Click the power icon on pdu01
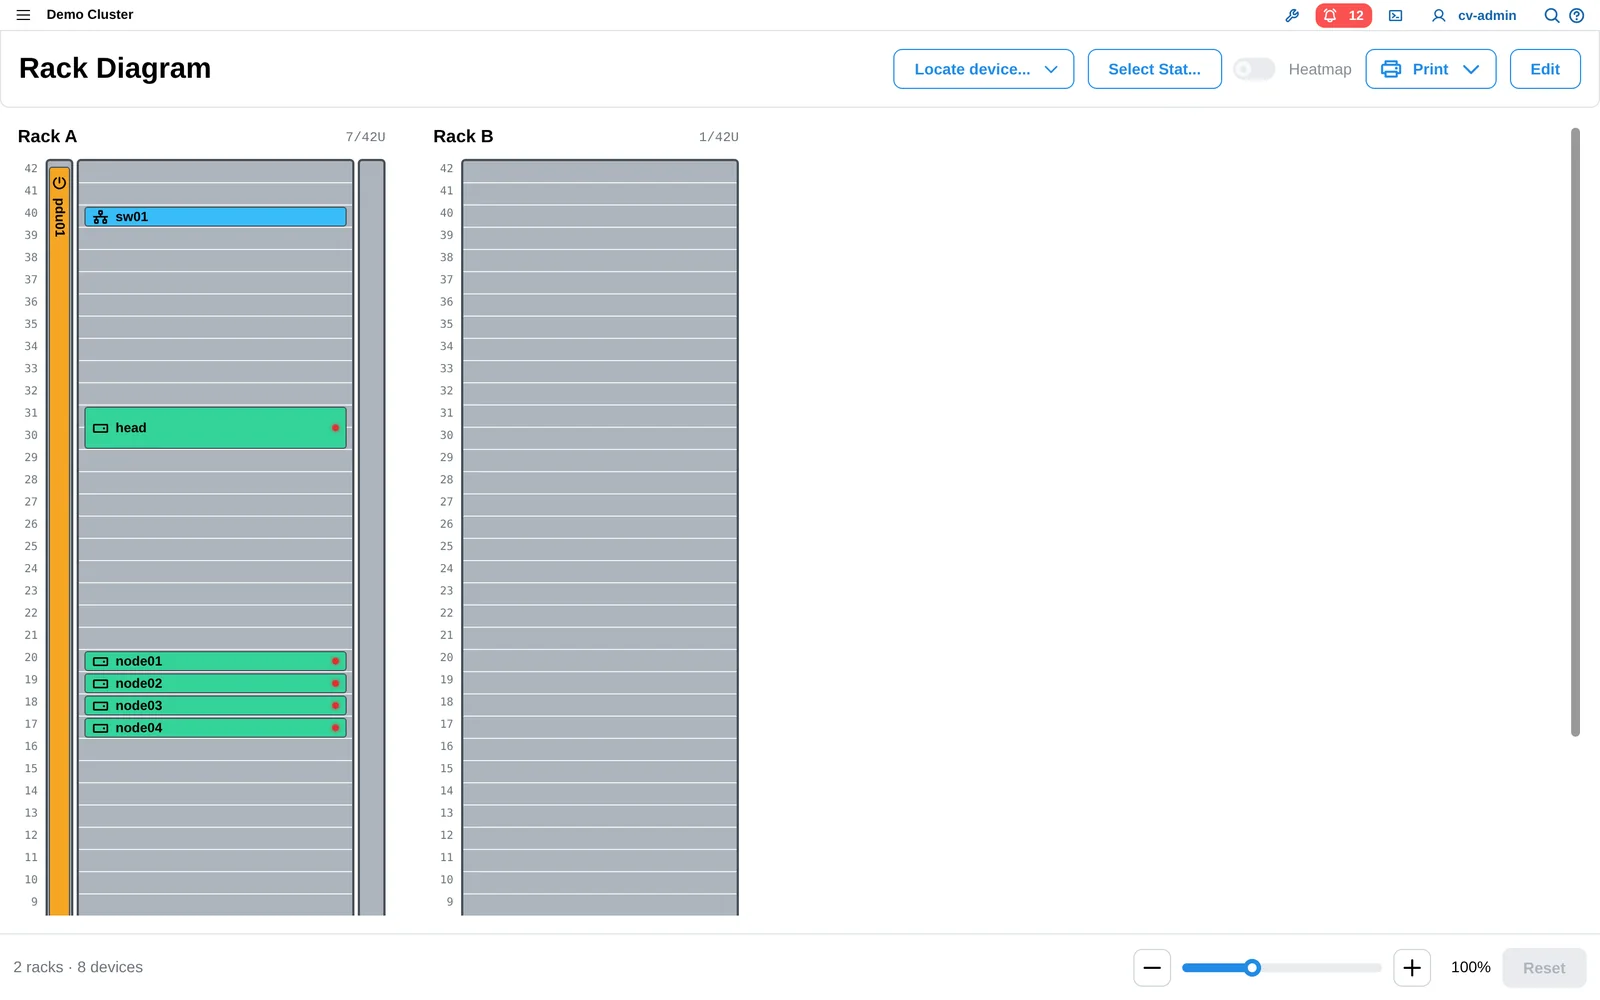This screenshot has width=1600, height=1000. [59, 183]
